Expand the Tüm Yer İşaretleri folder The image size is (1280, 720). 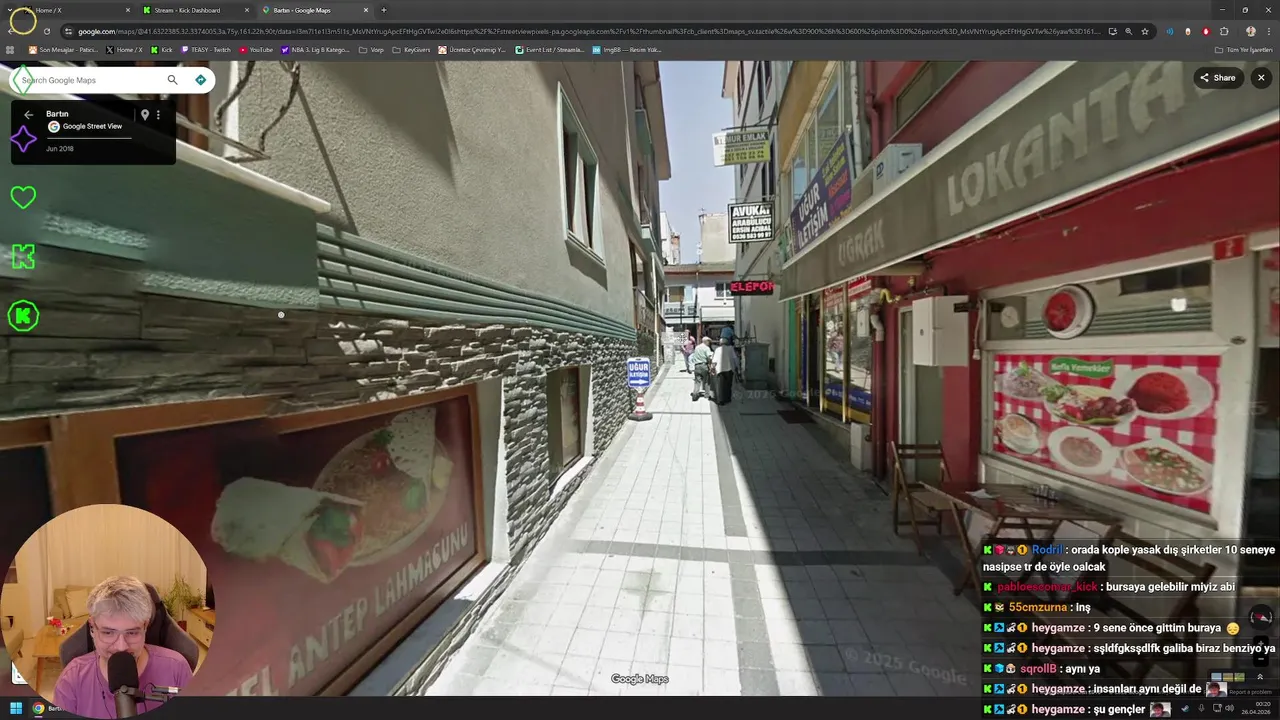point(1243,49)
